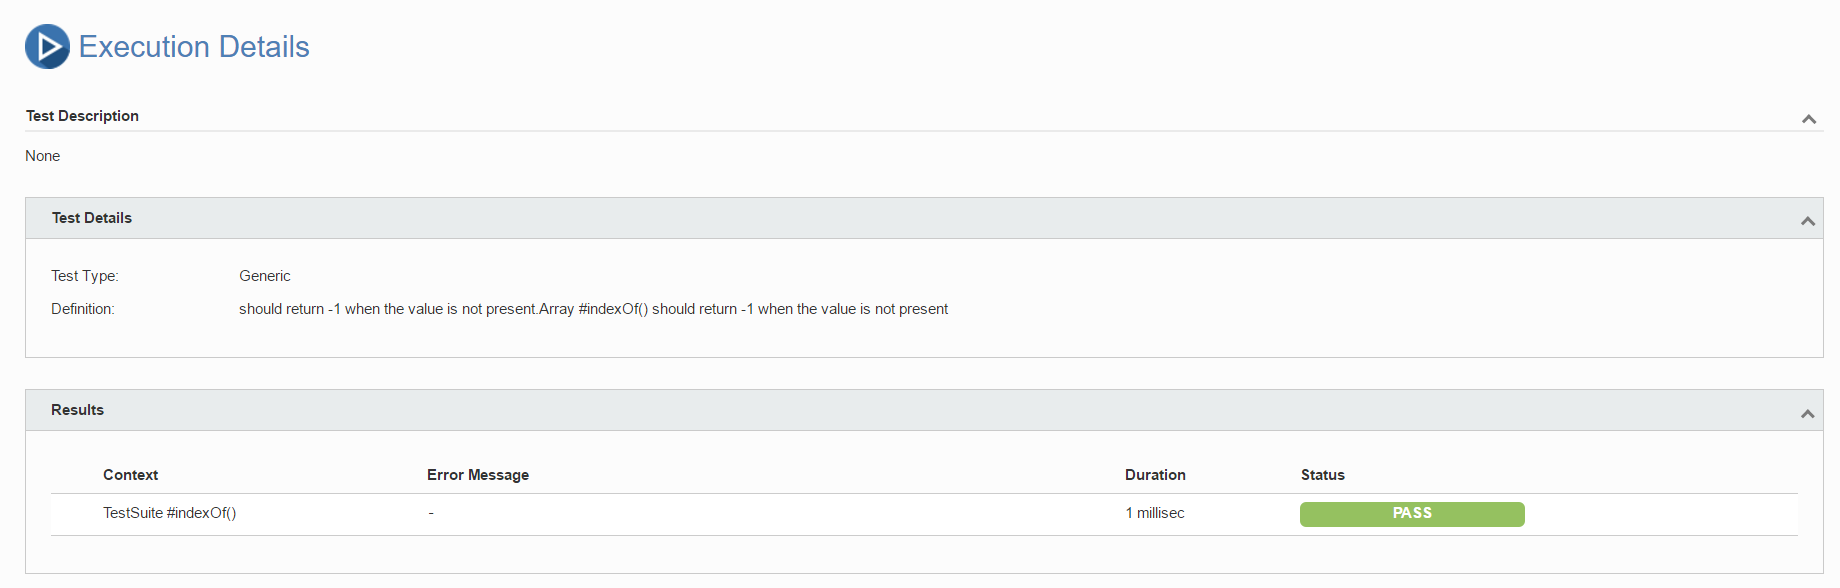This screenshot has height=588, width=1840.
Task: Sort by the Status column header
Action: click(x=1322, y=475)
